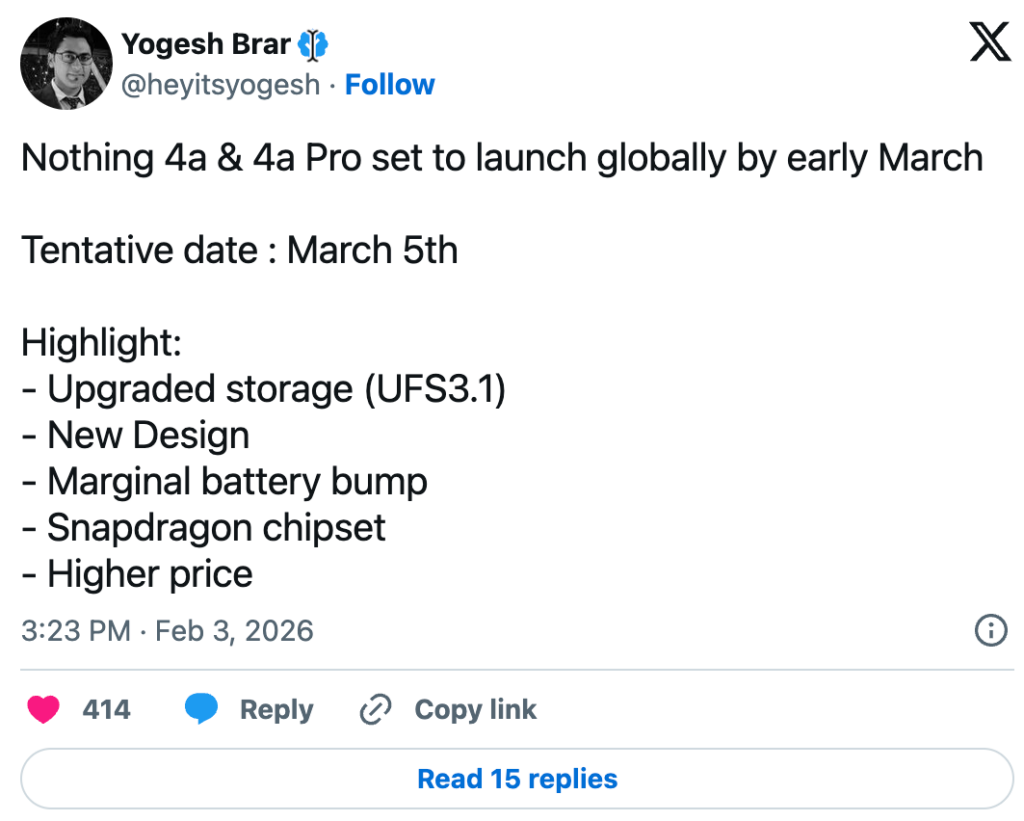Open the @heyitsyogesh handle link
This screenshot has width=1024, height=821.
(220, 85)
